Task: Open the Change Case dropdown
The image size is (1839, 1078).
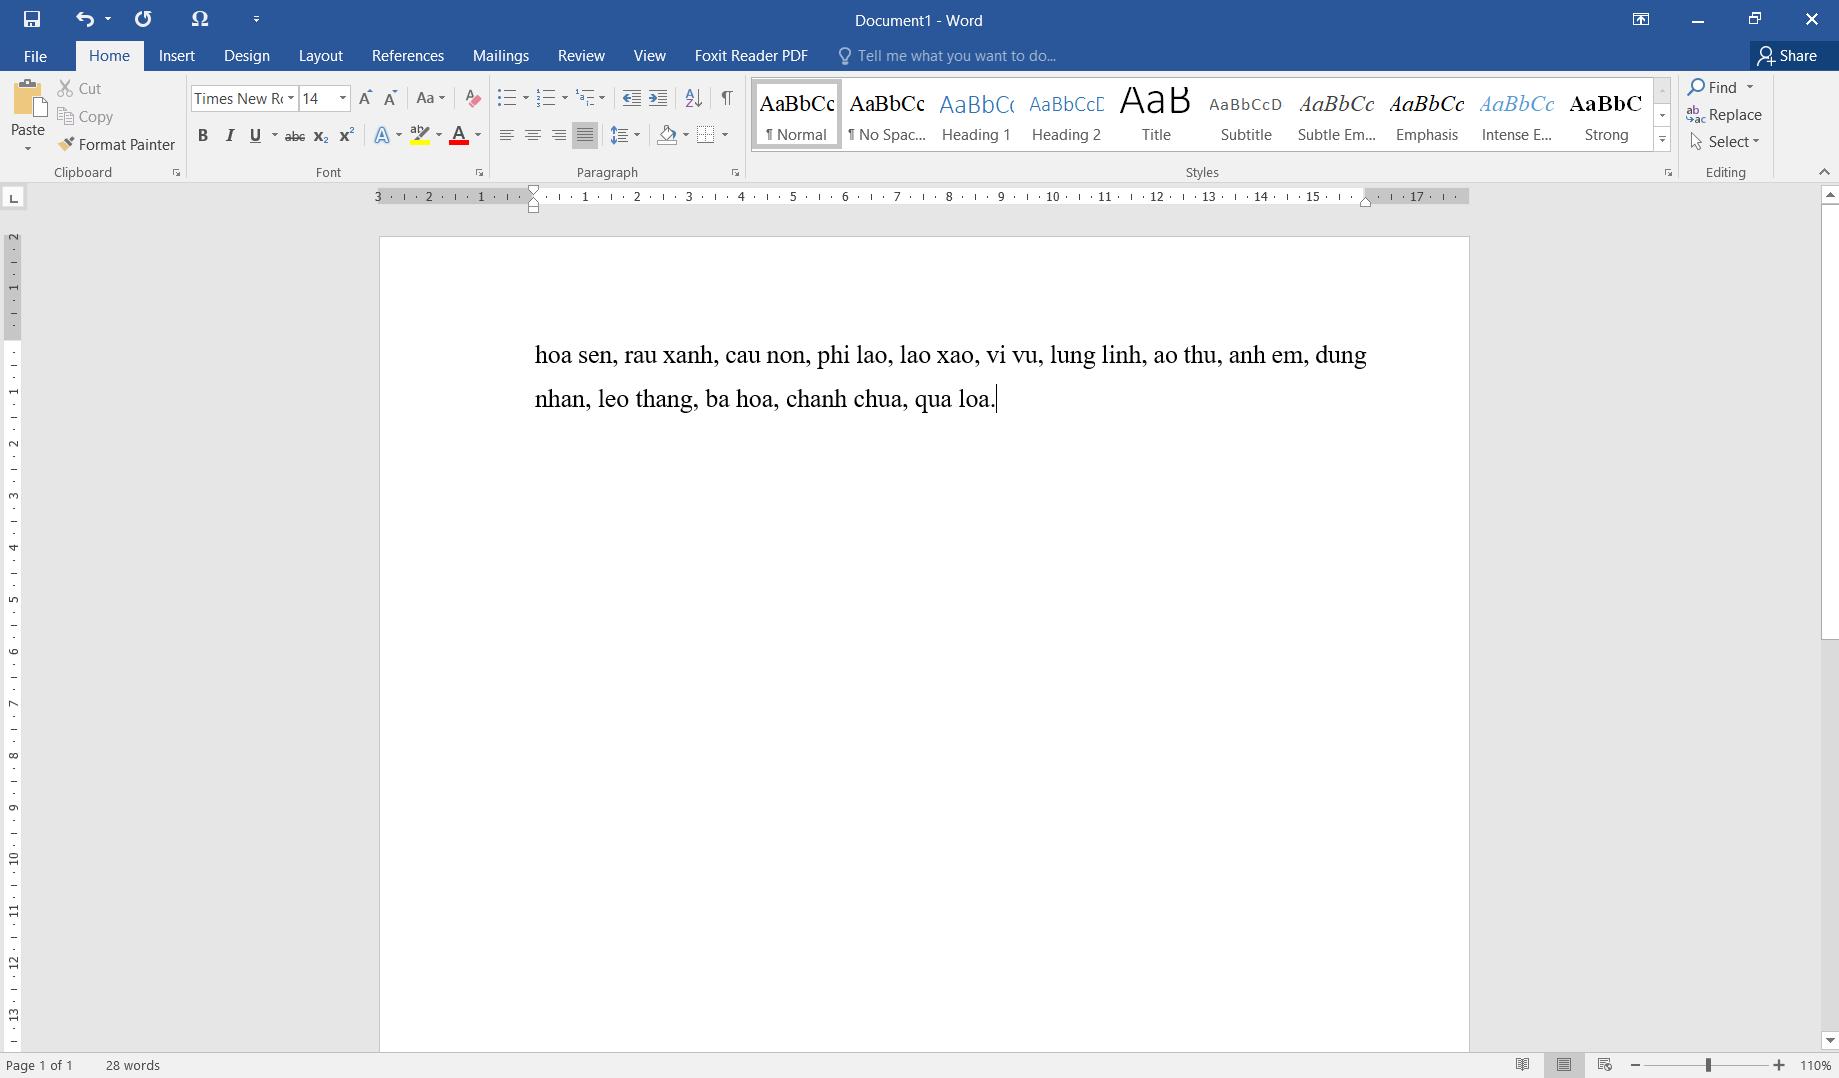Action: click(x=431, y=98)
